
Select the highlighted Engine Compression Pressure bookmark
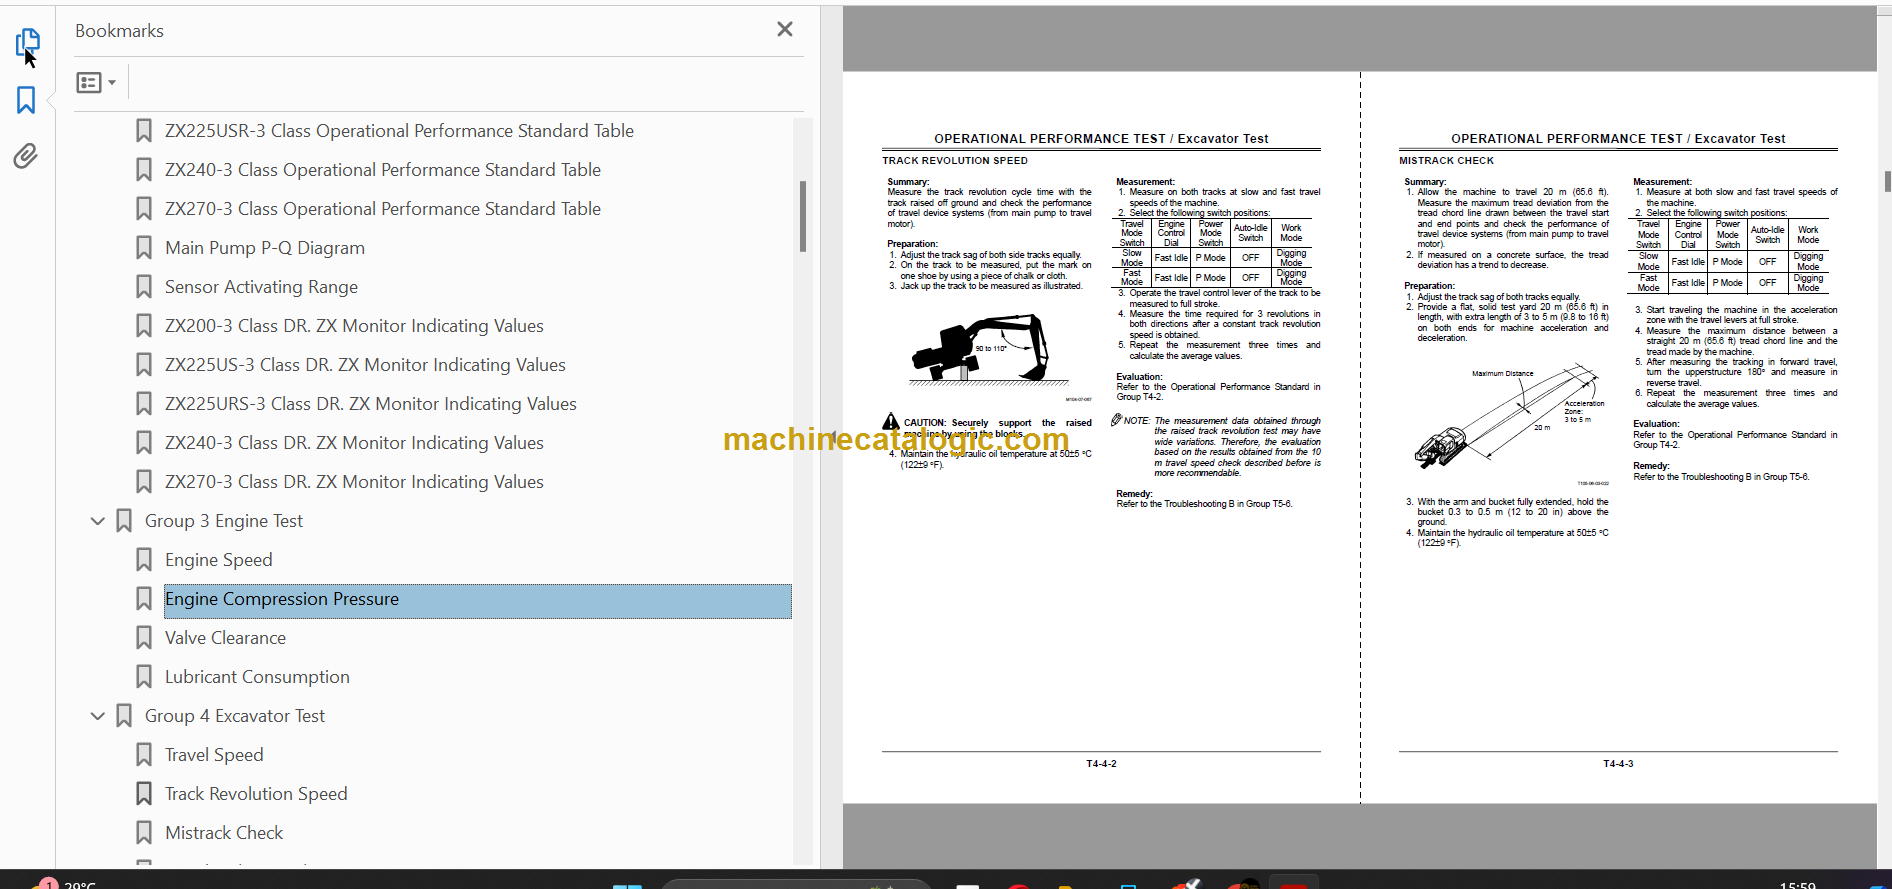tap(281, 599)
